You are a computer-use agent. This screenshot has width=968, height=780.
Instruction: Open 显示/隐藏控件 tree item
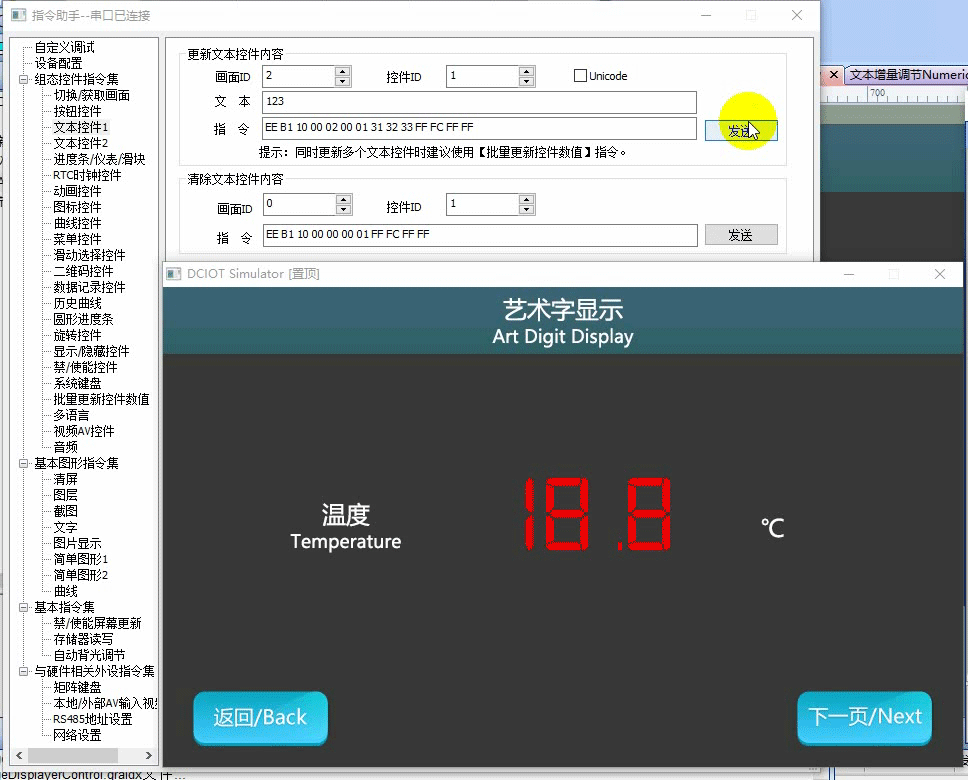[91, 351]
